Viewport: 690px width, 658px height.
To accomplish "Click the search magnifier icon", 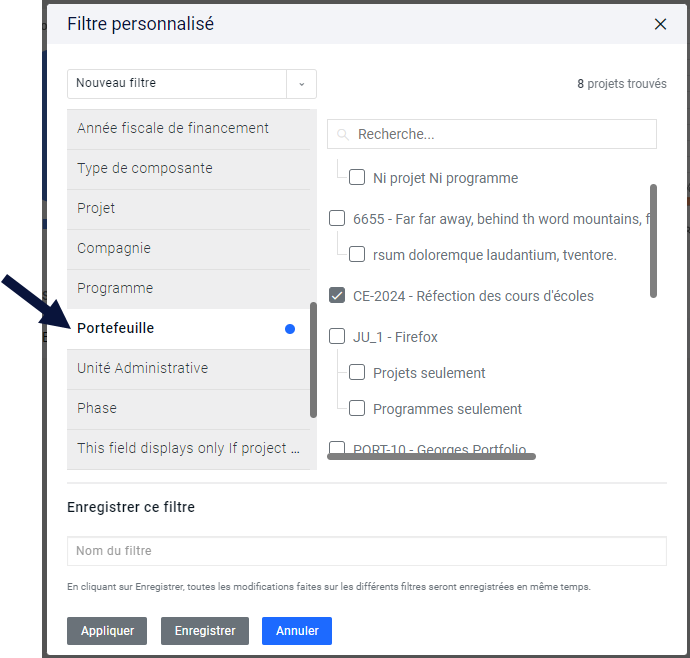I will [343, 134].
